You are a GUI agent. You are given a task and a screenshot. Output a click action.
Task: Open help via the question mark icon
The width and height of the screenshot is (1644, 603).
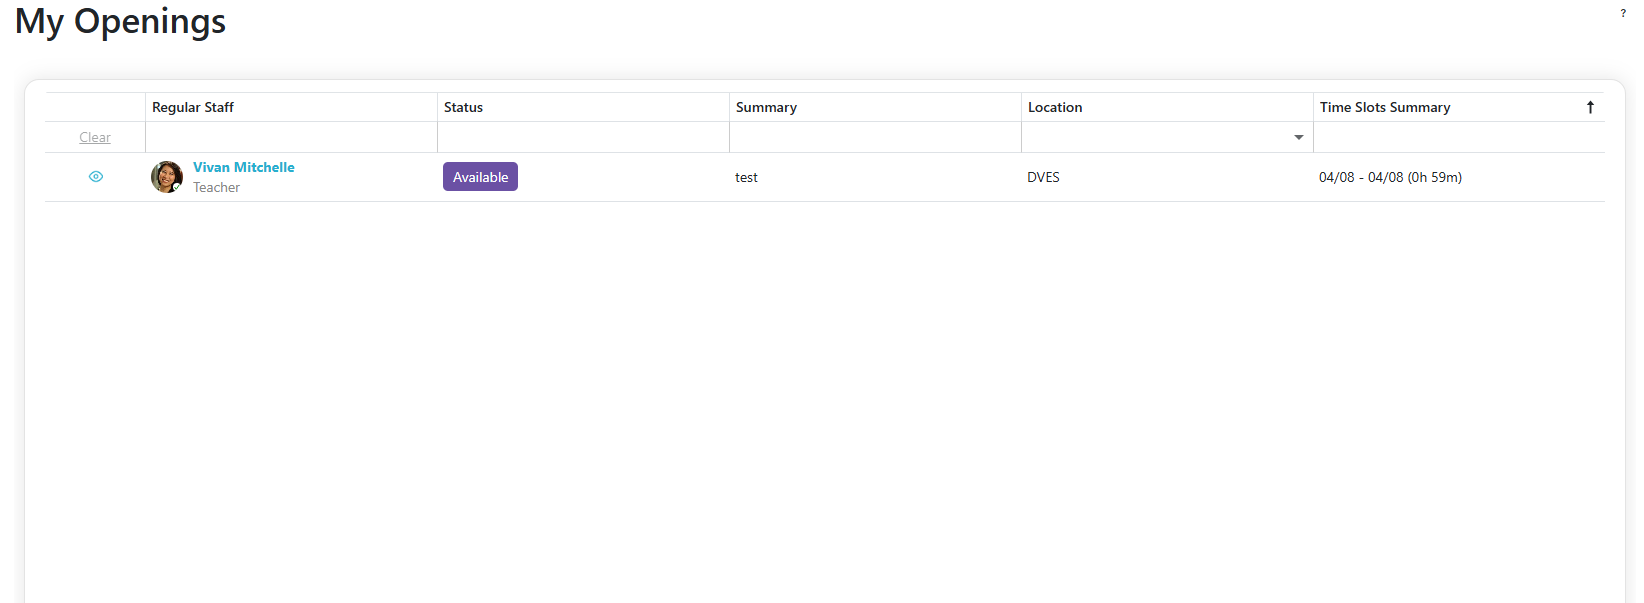point(1623,13)
